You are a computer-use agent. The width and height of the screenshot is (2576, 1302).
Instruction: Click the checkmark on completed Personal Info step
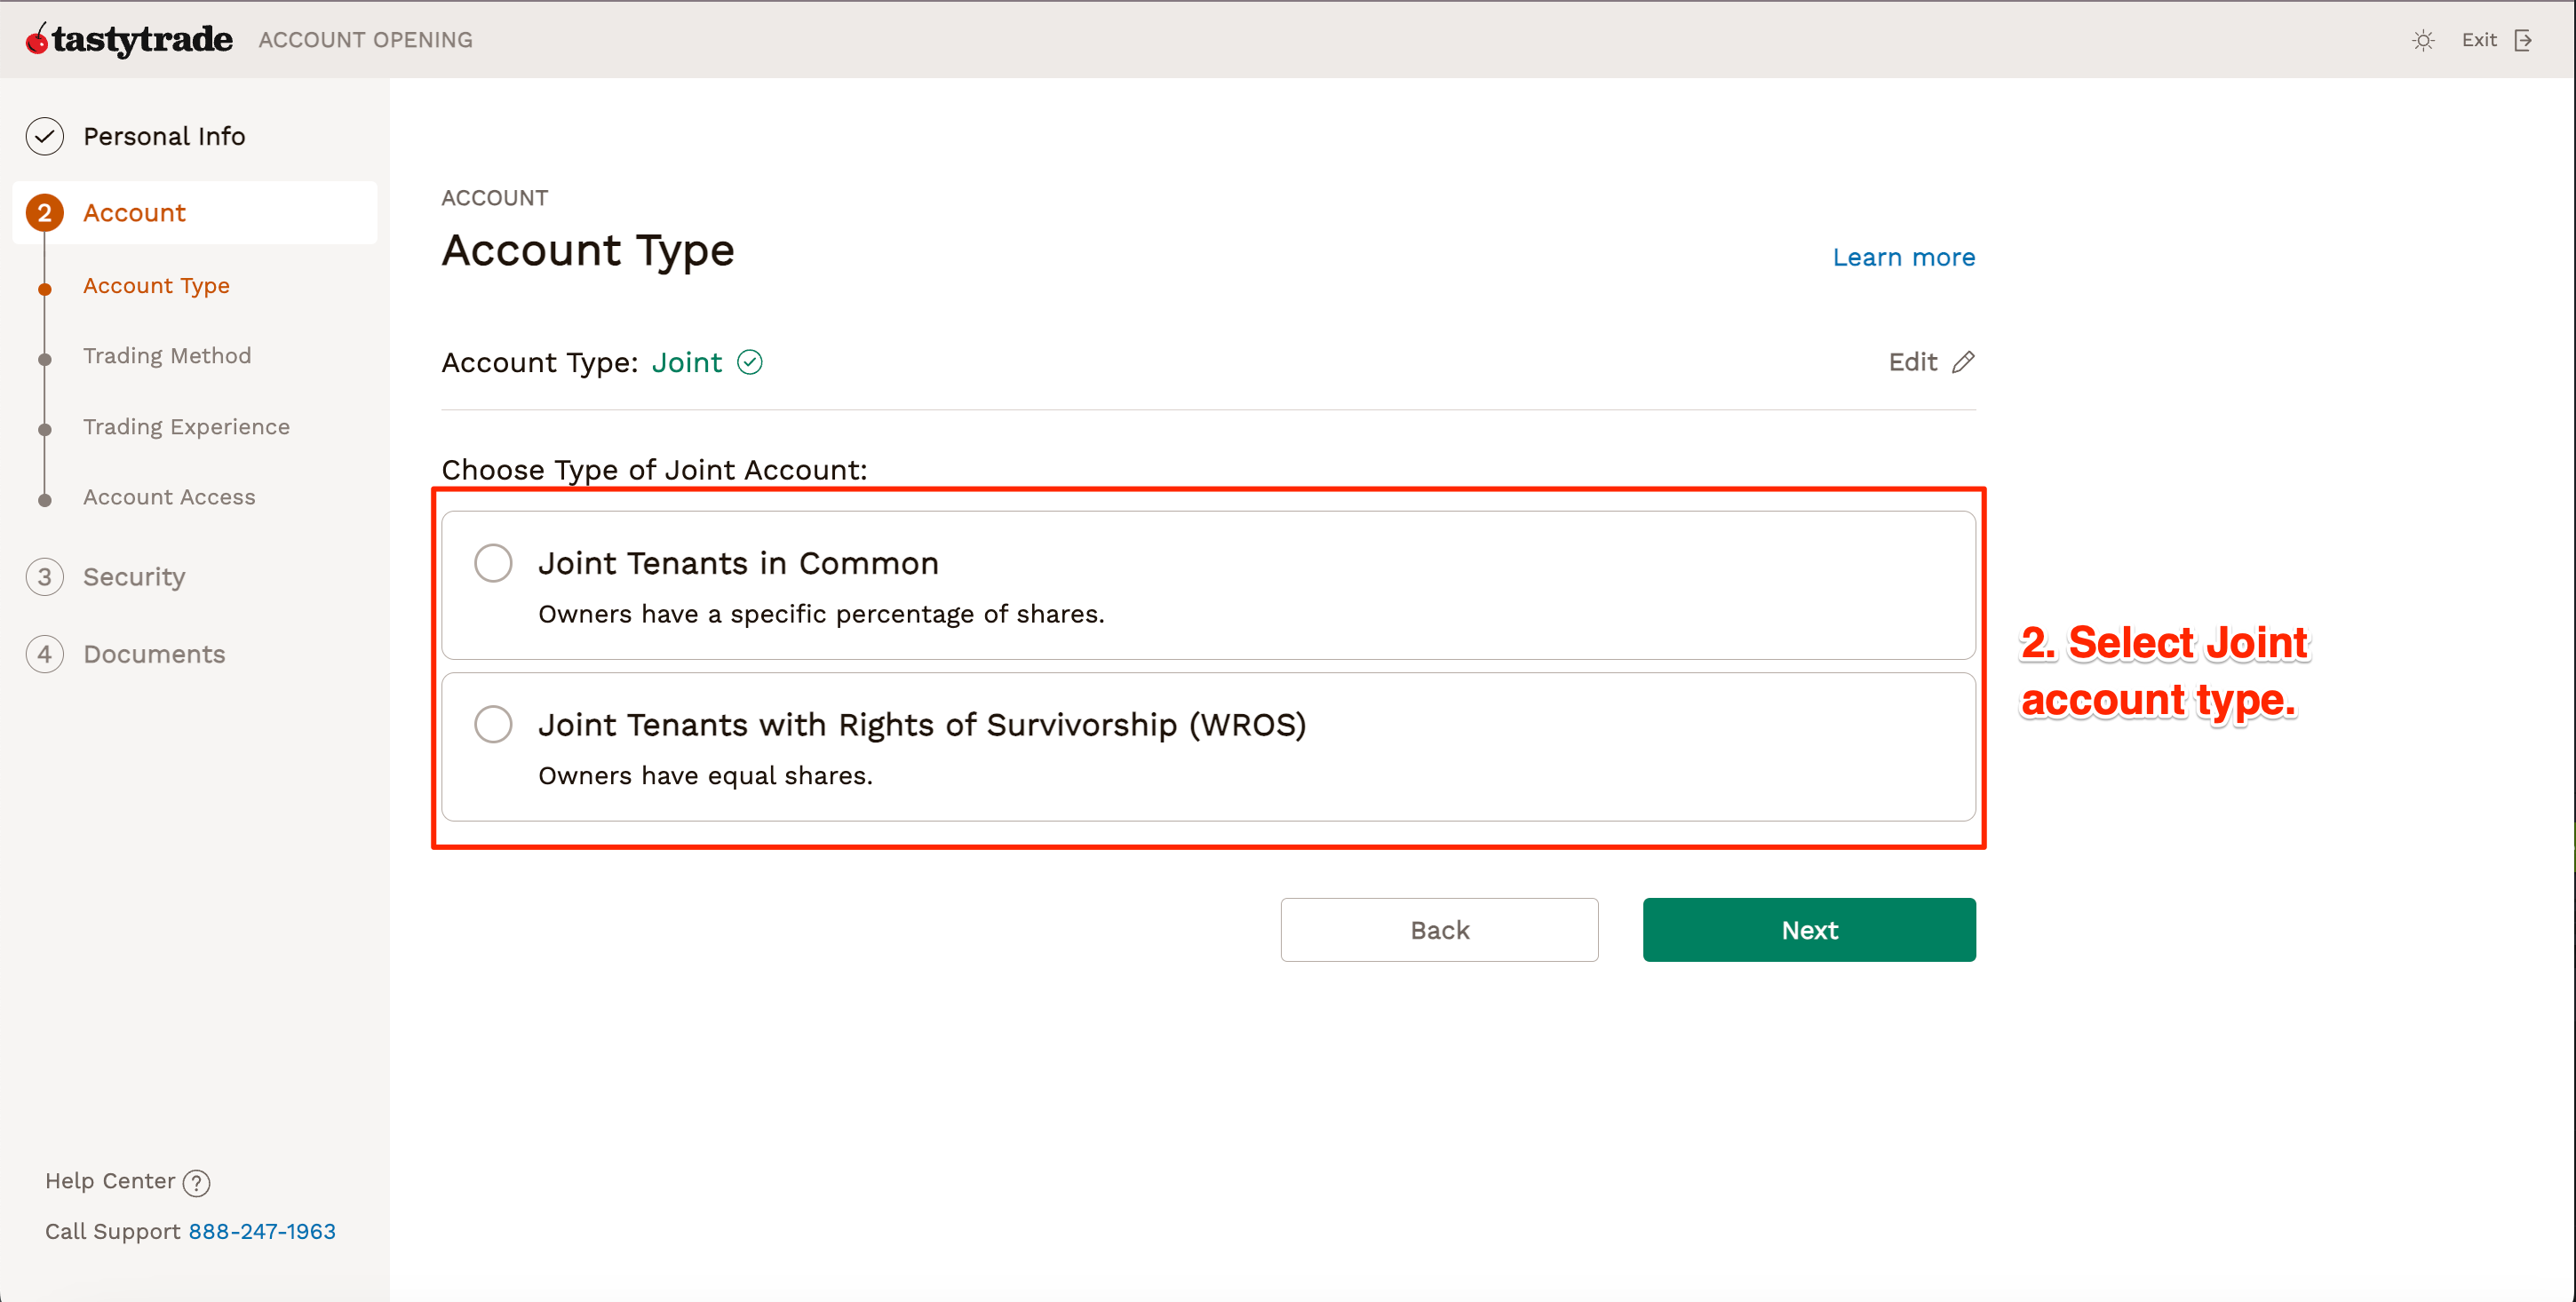click(x=44, y=136)
